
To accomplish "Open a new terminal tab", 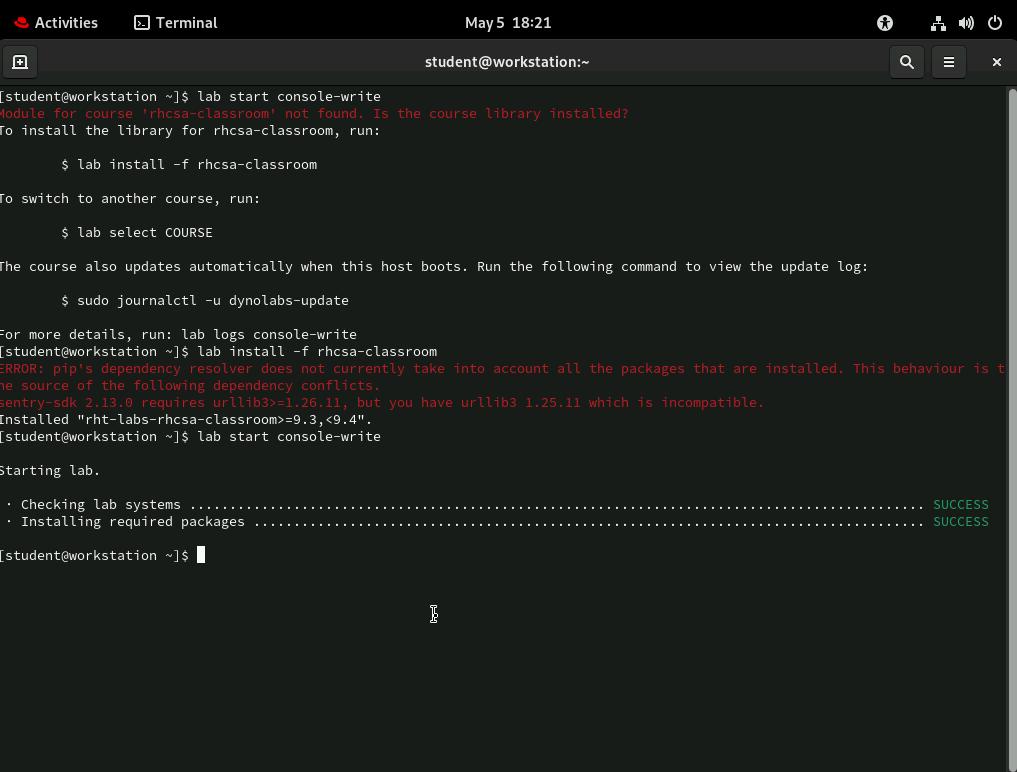I will click(20, 62).
